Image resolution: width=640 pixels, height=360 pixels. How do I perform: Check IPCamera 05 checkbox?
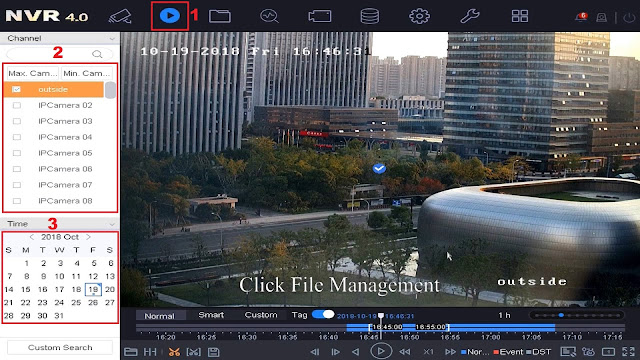click(17, 153)
